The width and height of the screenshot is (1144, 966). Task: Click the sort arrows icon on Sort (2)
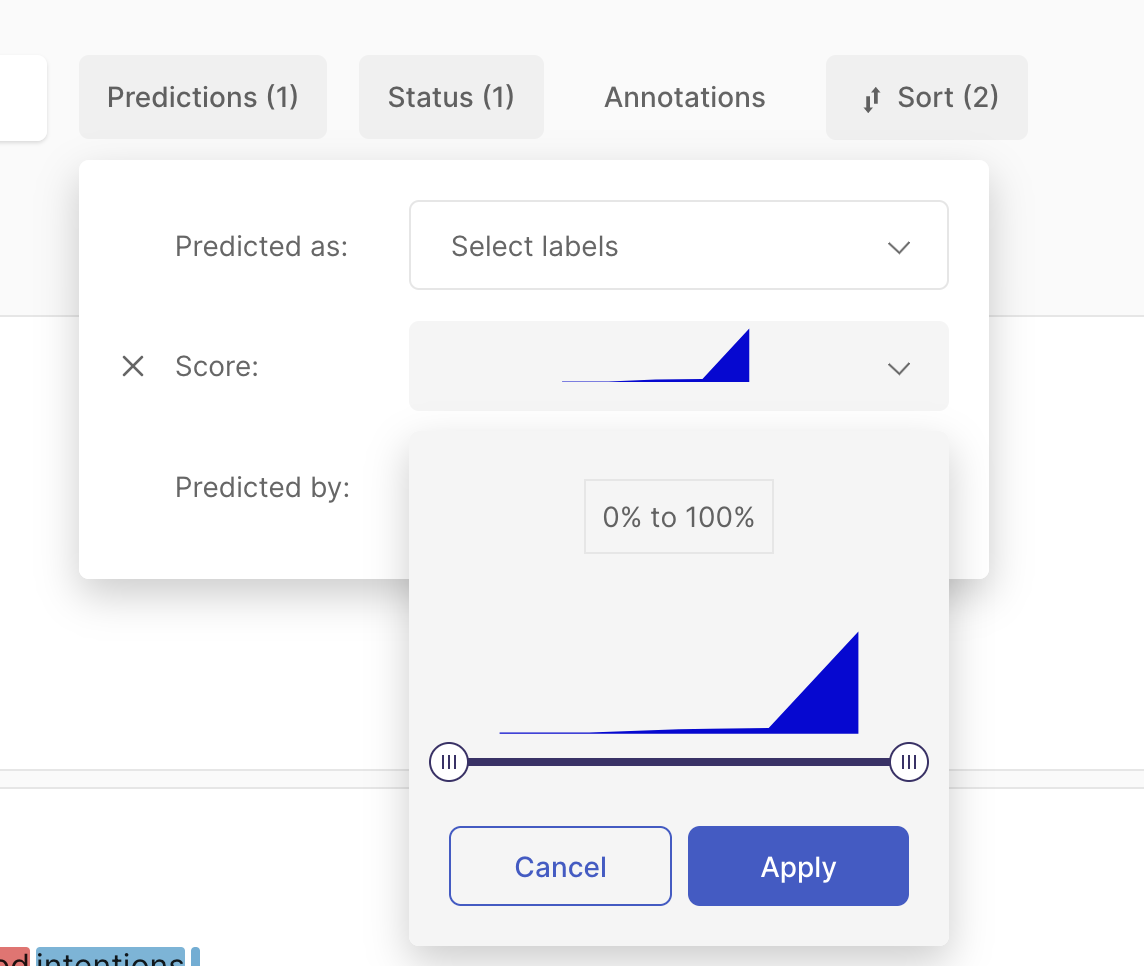click(870, 97)
